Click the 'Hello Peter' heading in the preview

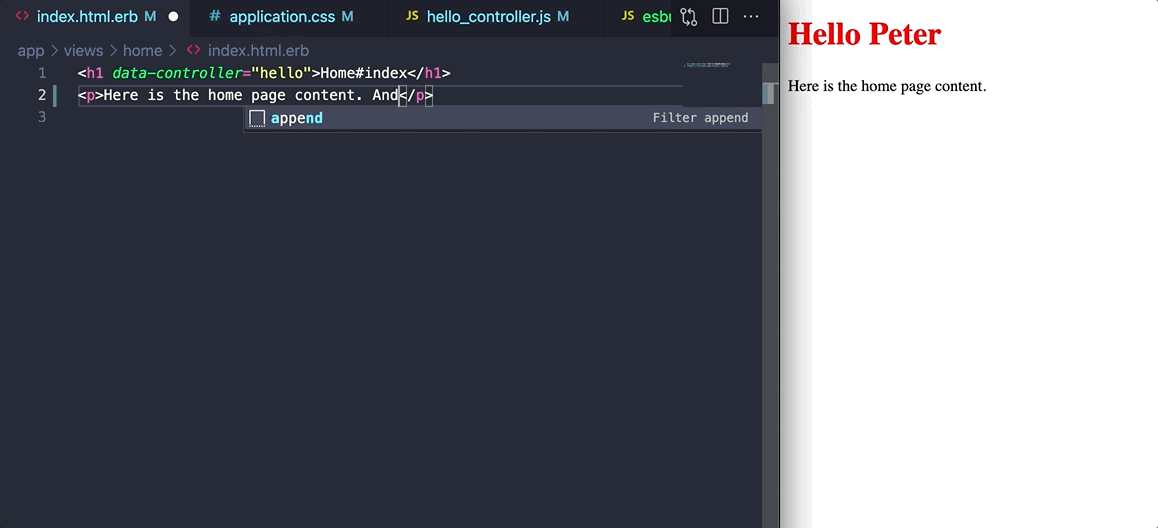(864, 34)
